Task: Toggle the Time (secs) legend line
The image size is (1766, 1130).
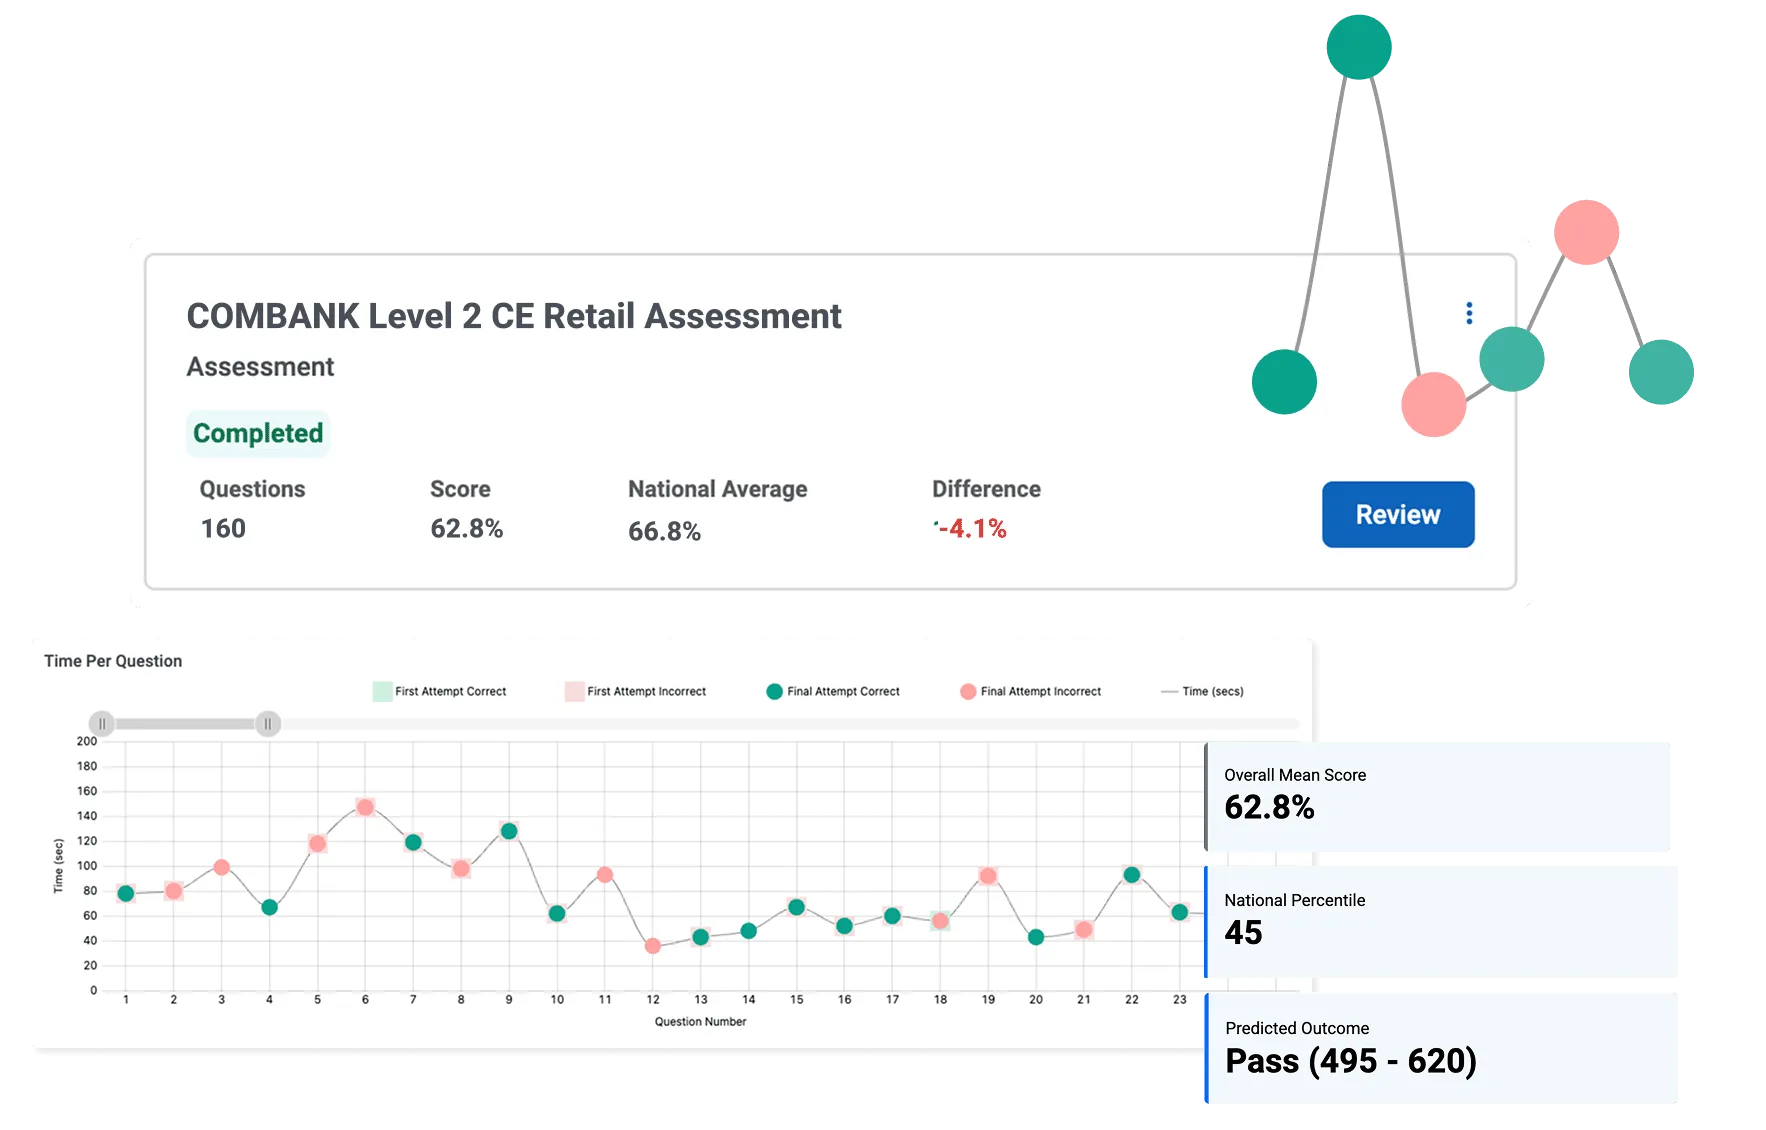Action: click(1201, 691)
